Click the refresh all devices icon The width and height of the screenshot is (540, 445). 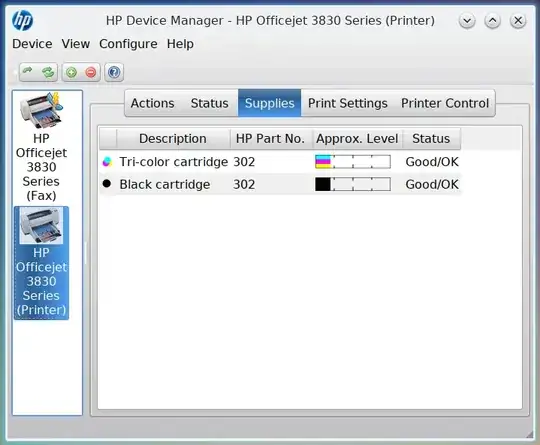[x=48, y=72]
